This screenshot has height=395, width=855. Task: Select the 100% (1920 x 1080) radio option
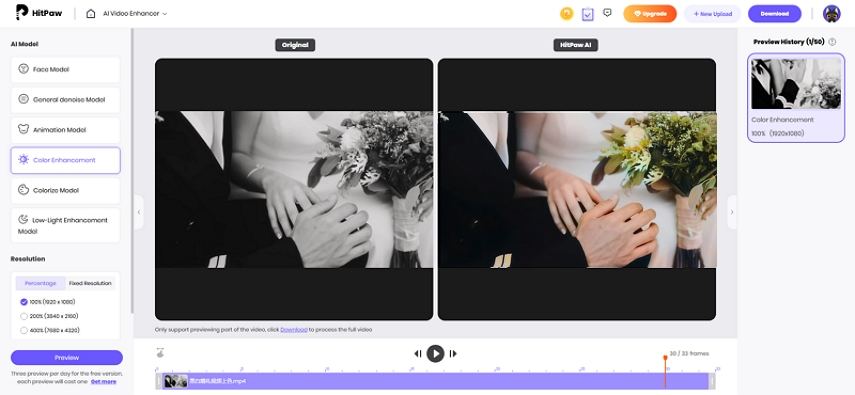[24, 302]
